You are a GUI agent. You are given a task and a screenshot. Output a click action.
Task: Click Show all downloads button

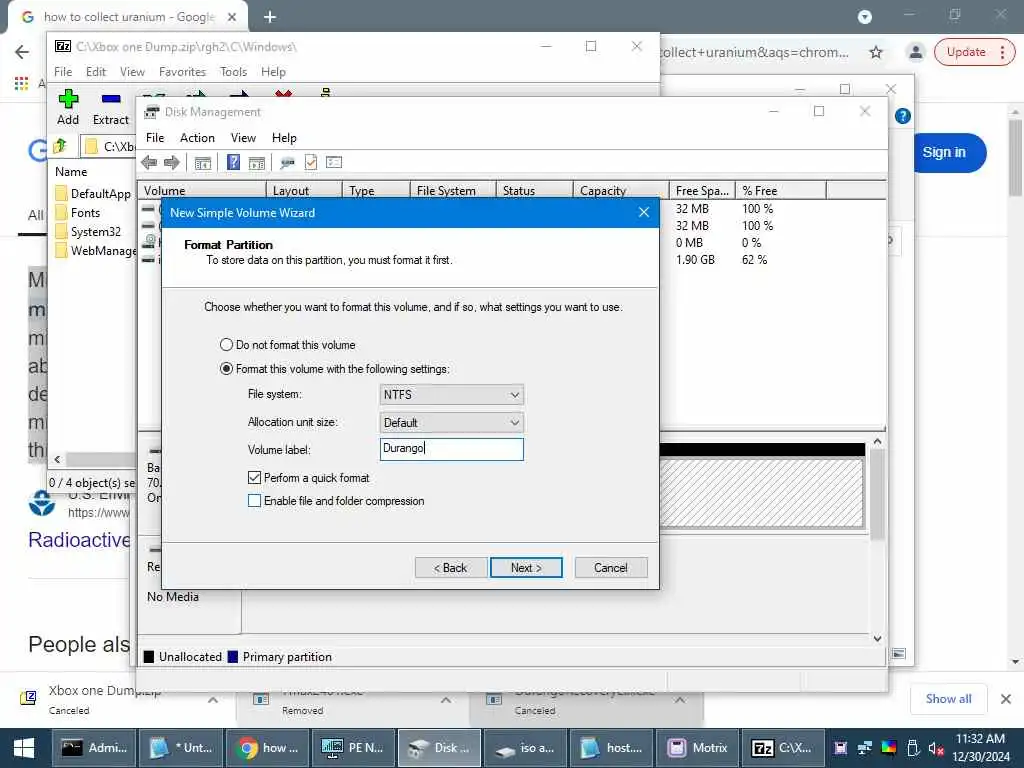948,699
